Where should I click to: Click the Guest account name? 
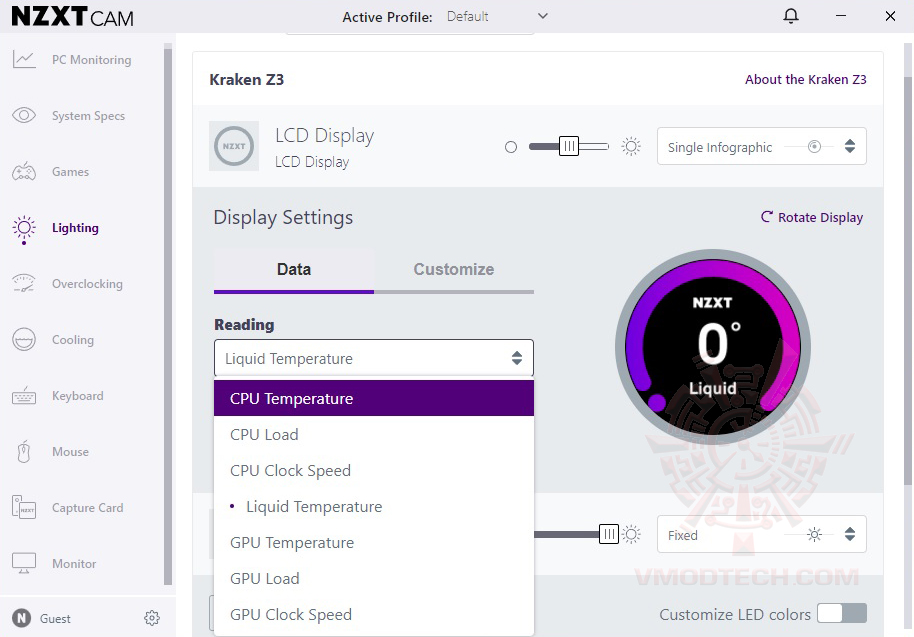click(x=55, y=618)
